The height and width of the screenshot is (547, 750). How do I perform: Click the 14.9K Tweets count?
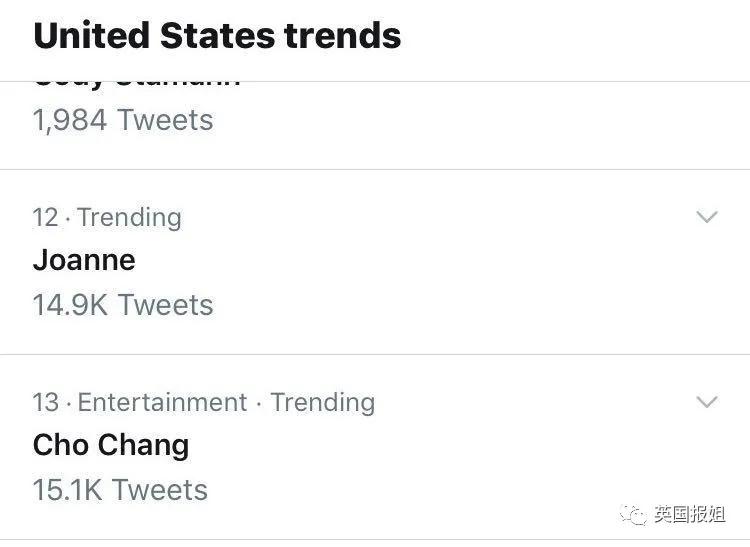pyautogui.click(x=123, y=305)
